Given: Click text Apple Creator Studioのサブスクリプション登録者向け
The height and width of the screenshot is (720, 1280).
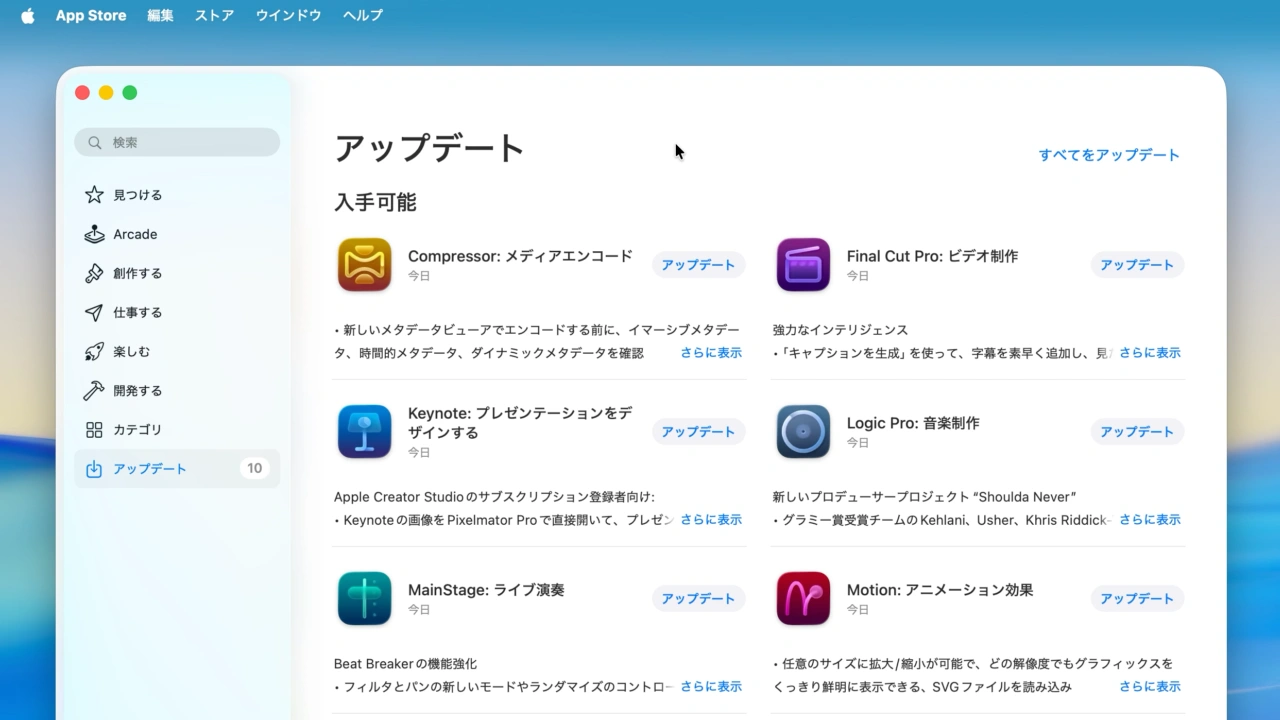Looking at the screenshot, I should pos(494,497).
